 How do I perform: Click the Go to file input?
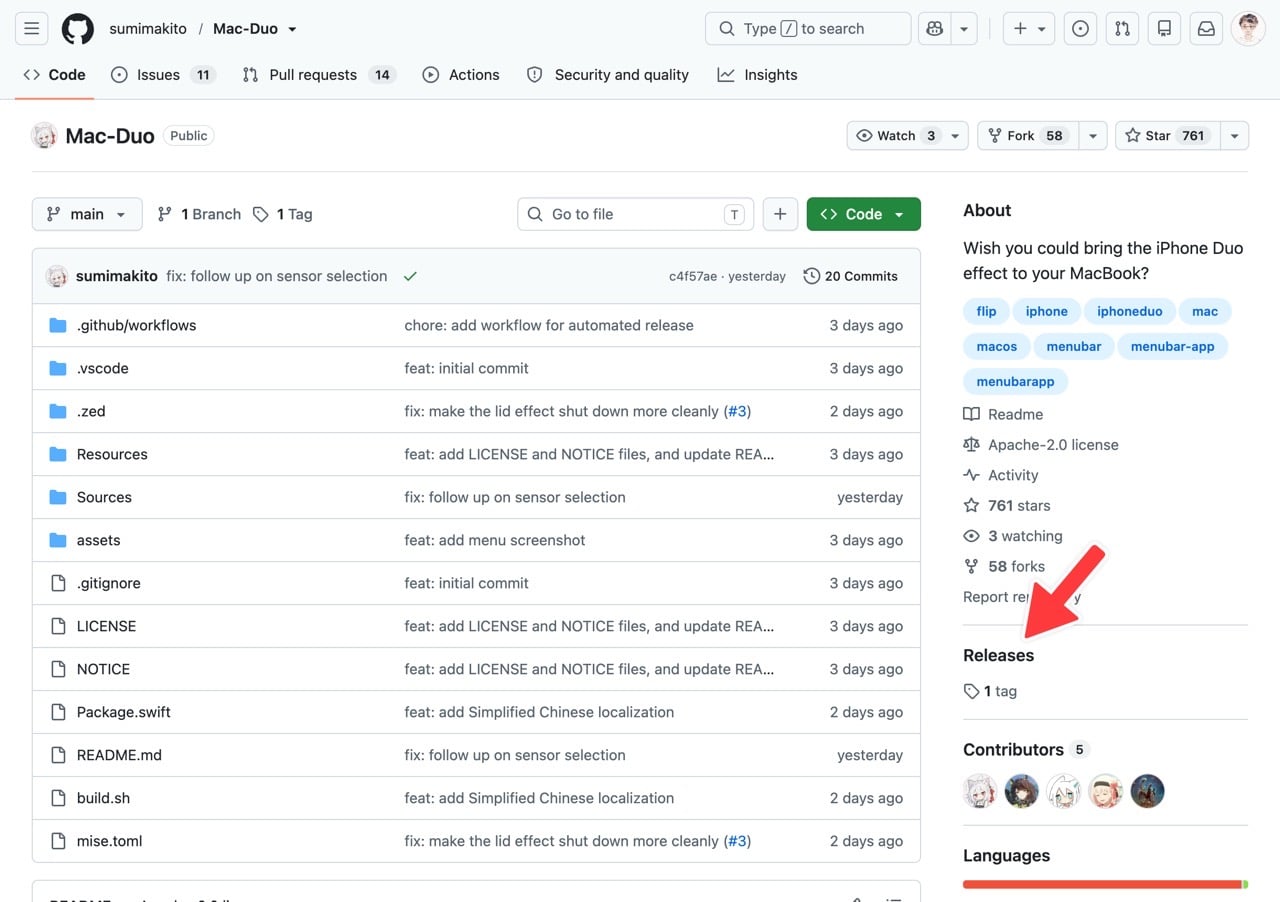pyautogui.click(x=636, y=214)
